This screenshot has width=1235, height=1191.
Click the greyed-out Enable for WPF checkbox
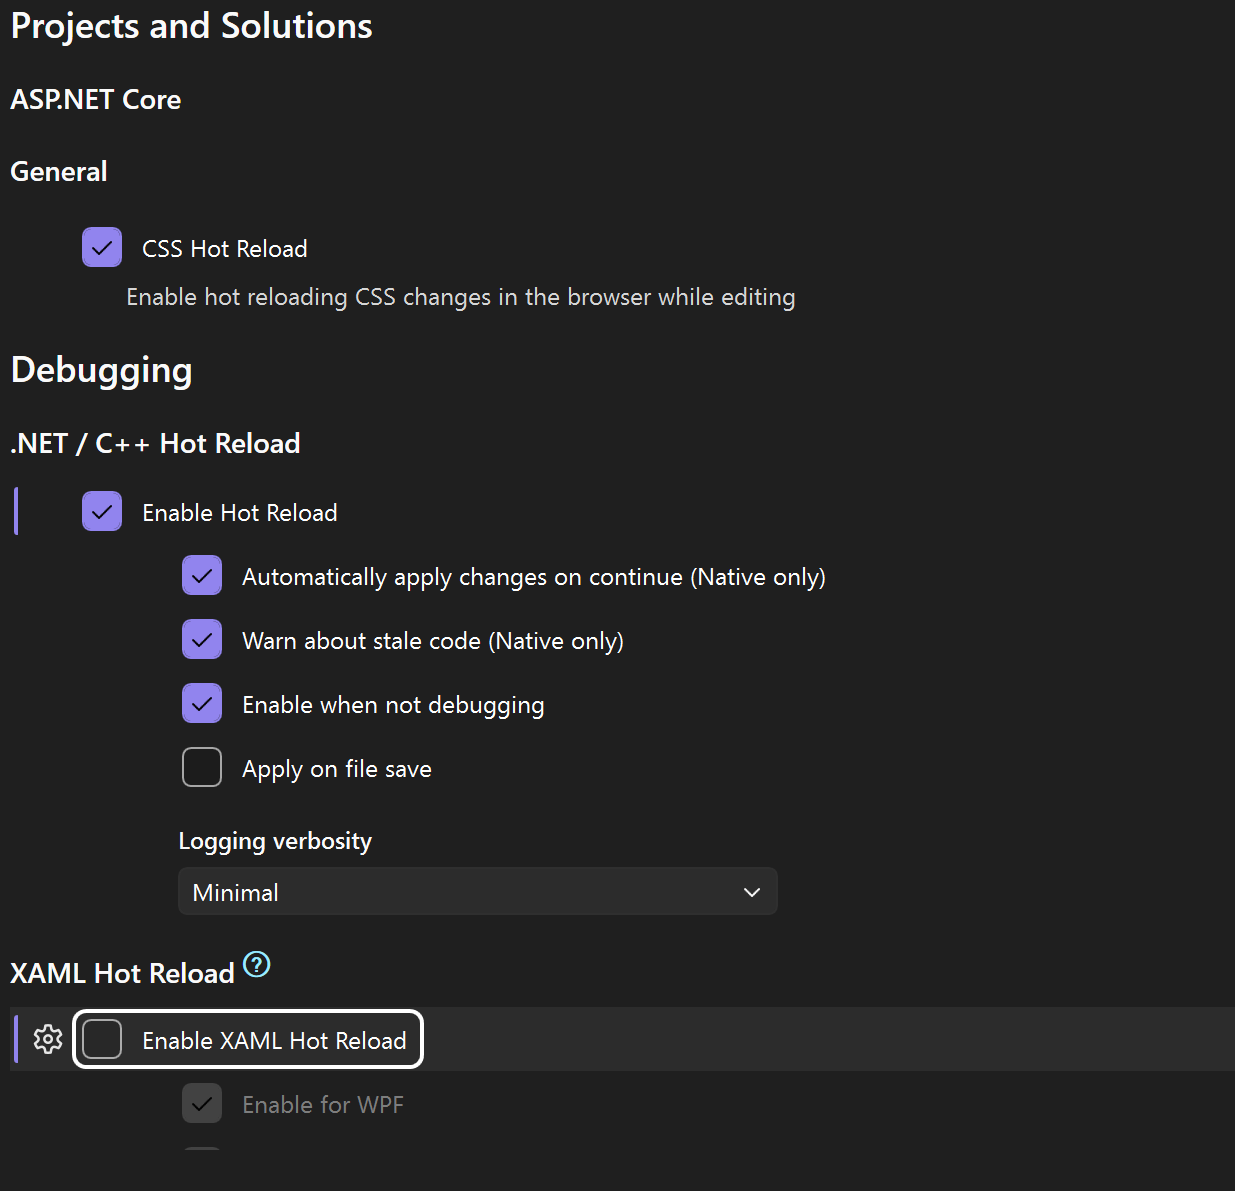click(x=202, y=1104)
